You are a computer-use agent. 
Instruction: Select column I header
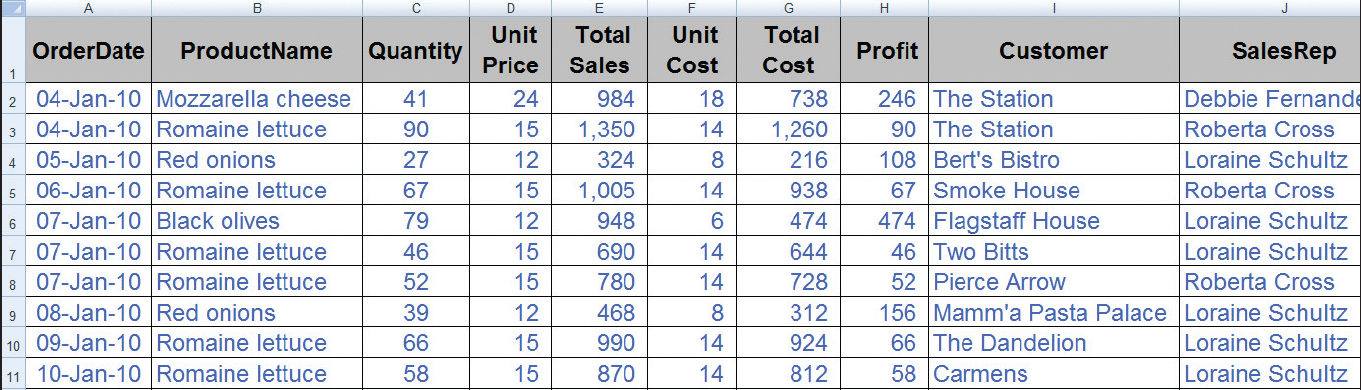pos(1054,8)
